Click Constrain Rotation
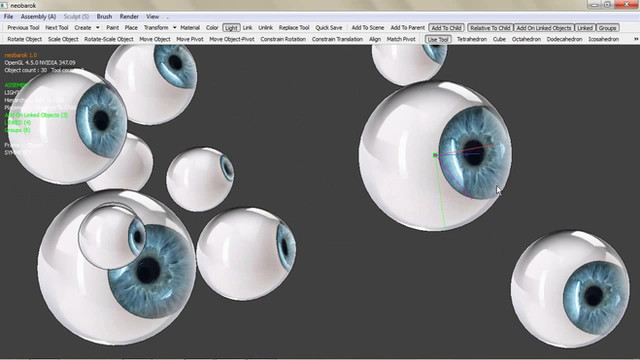The width and height of the screenshot is (640, 360). coord(283,39)
